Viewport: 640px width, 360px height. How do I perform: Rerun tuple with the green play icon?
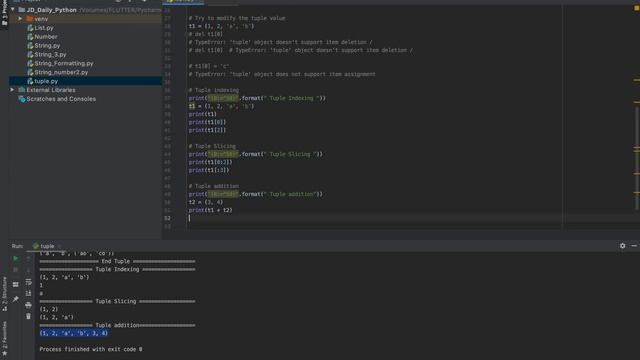pos(16,258)
